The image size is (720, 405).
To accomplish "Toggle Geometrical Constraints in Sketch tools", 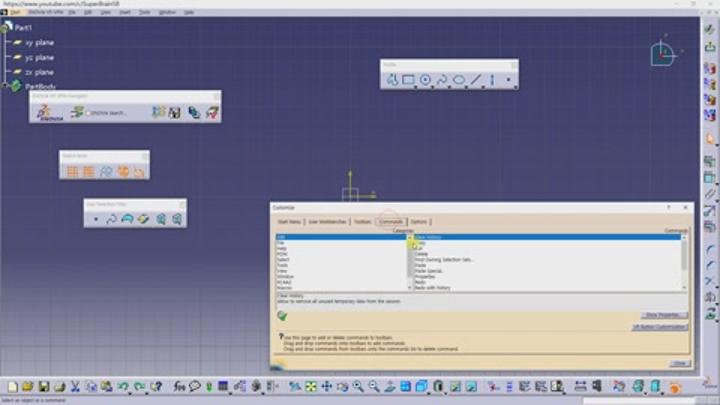I will (x=122, y=171).
